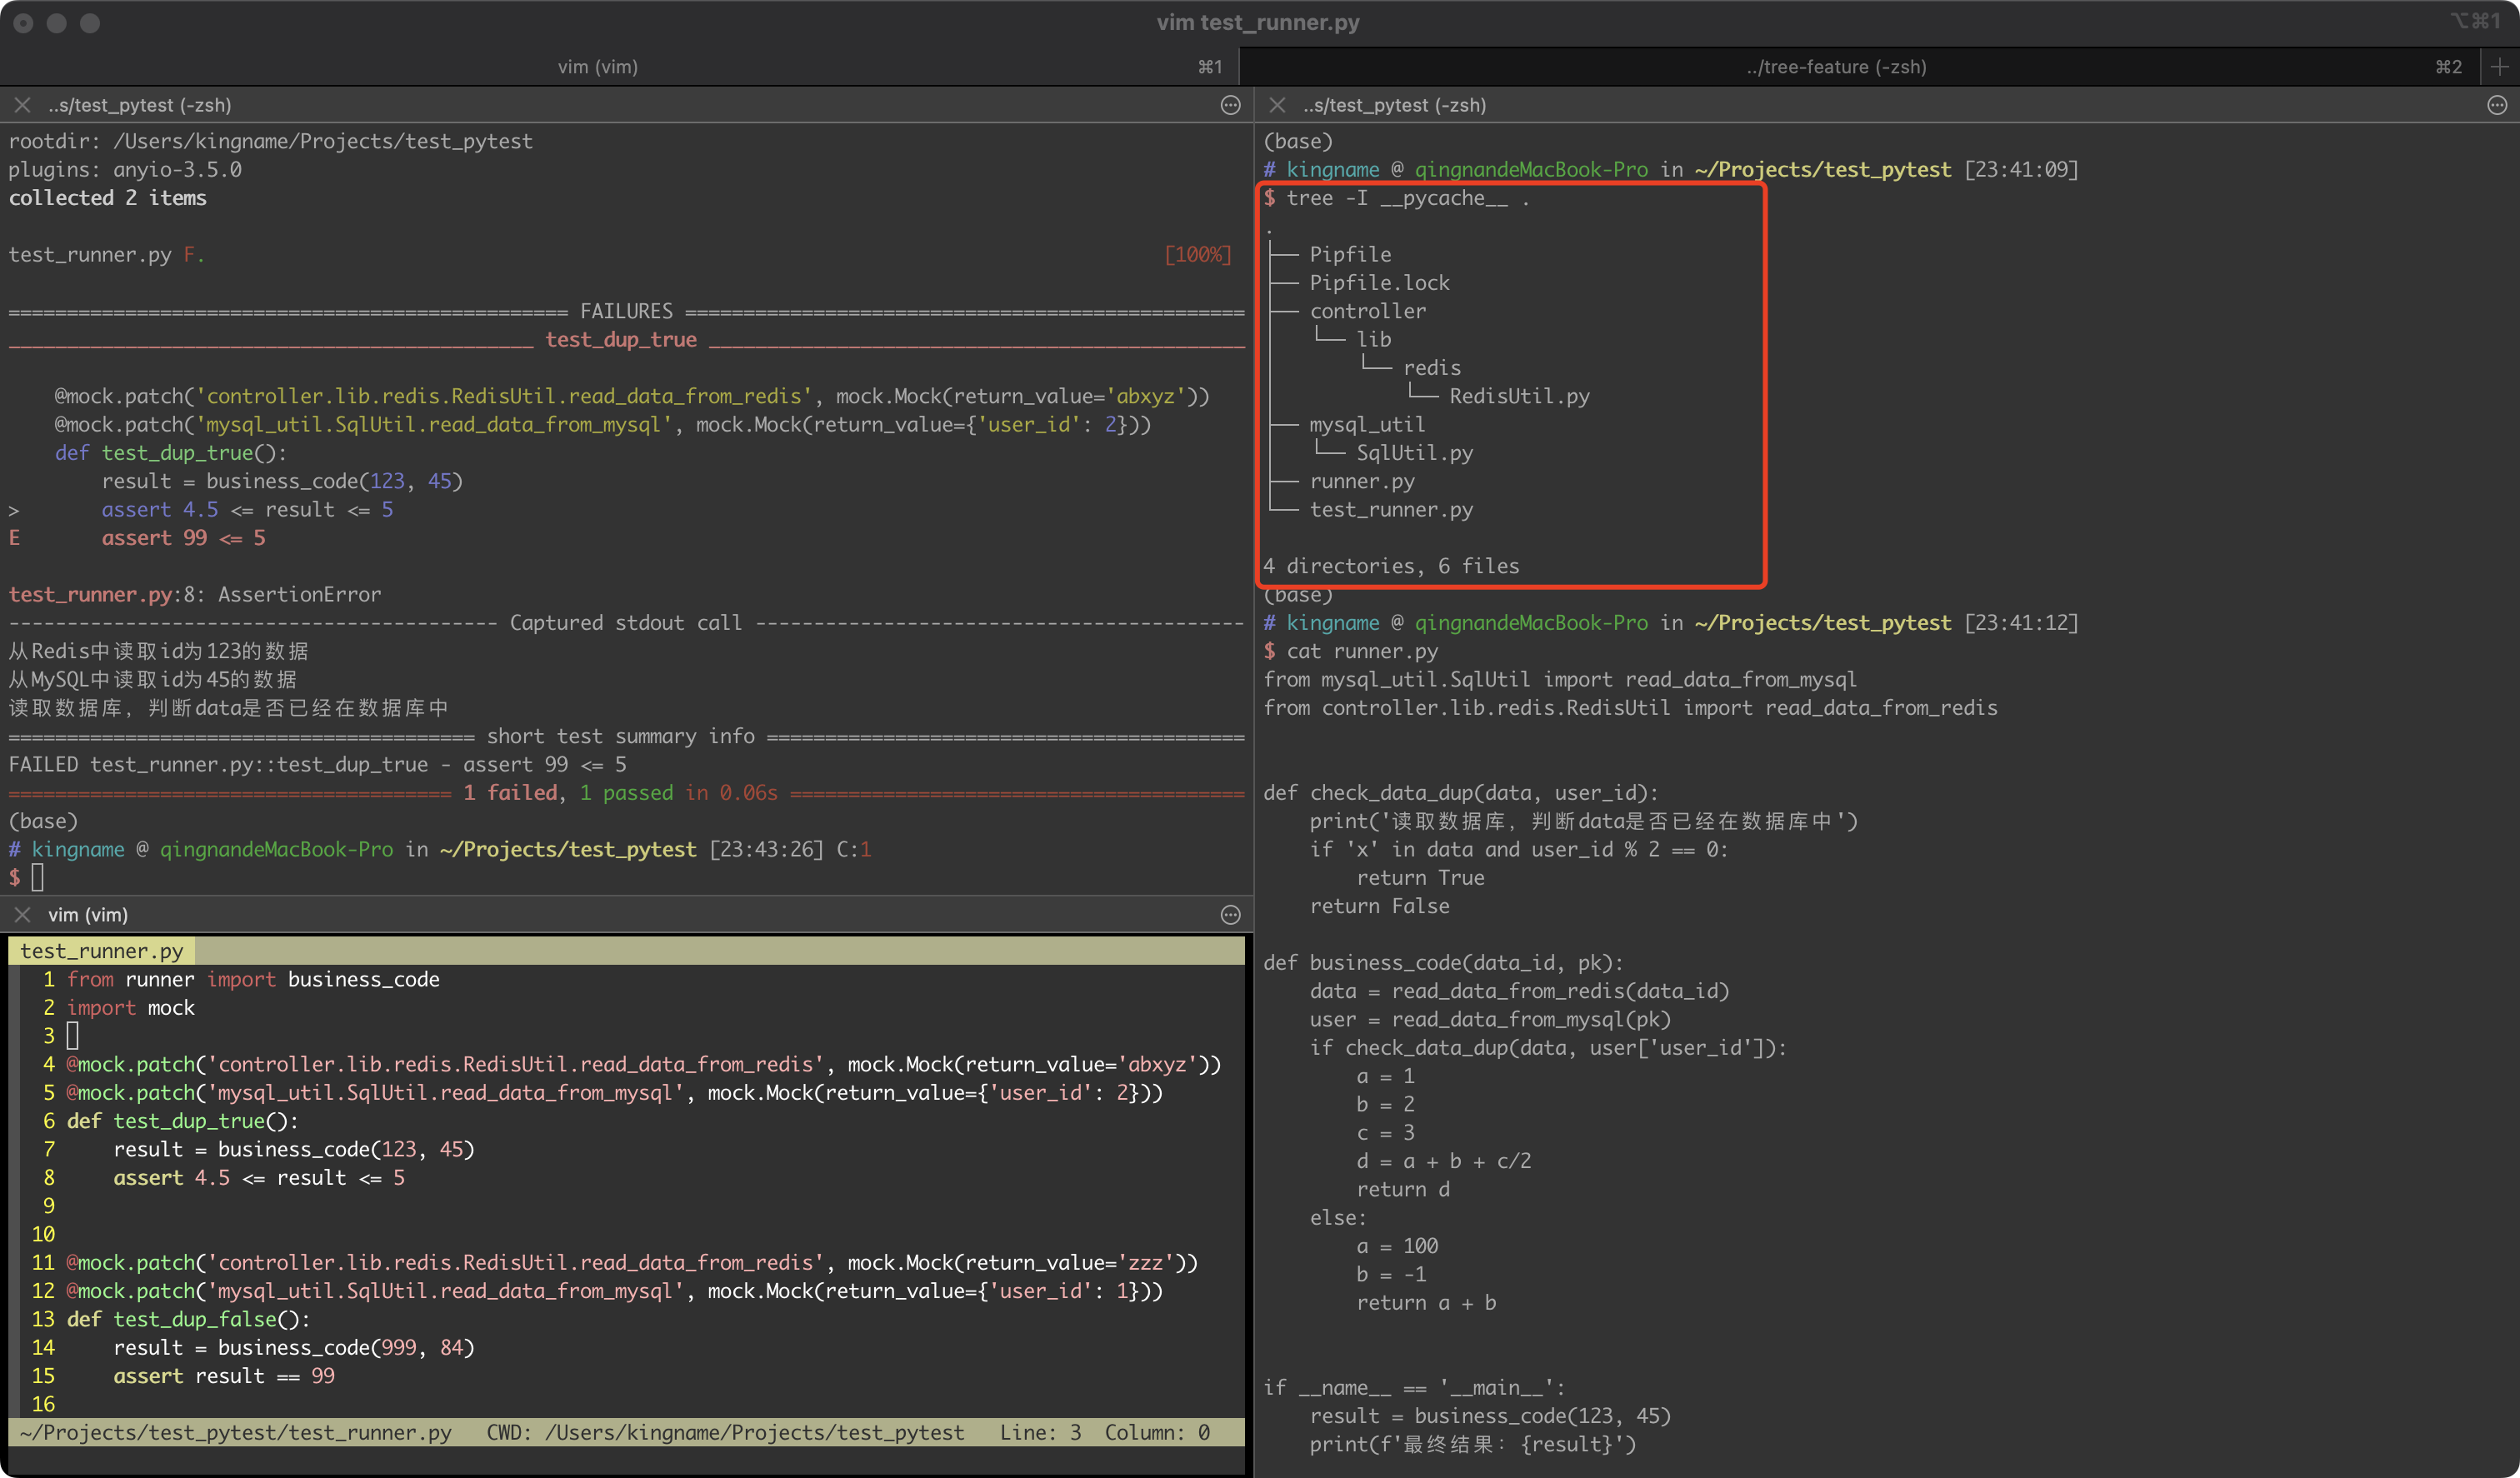Image resolution: width=2520 pixels, height=1478 pixels.
Task: Click the controller folder in tree output
Action: (x=1368, y=311)
